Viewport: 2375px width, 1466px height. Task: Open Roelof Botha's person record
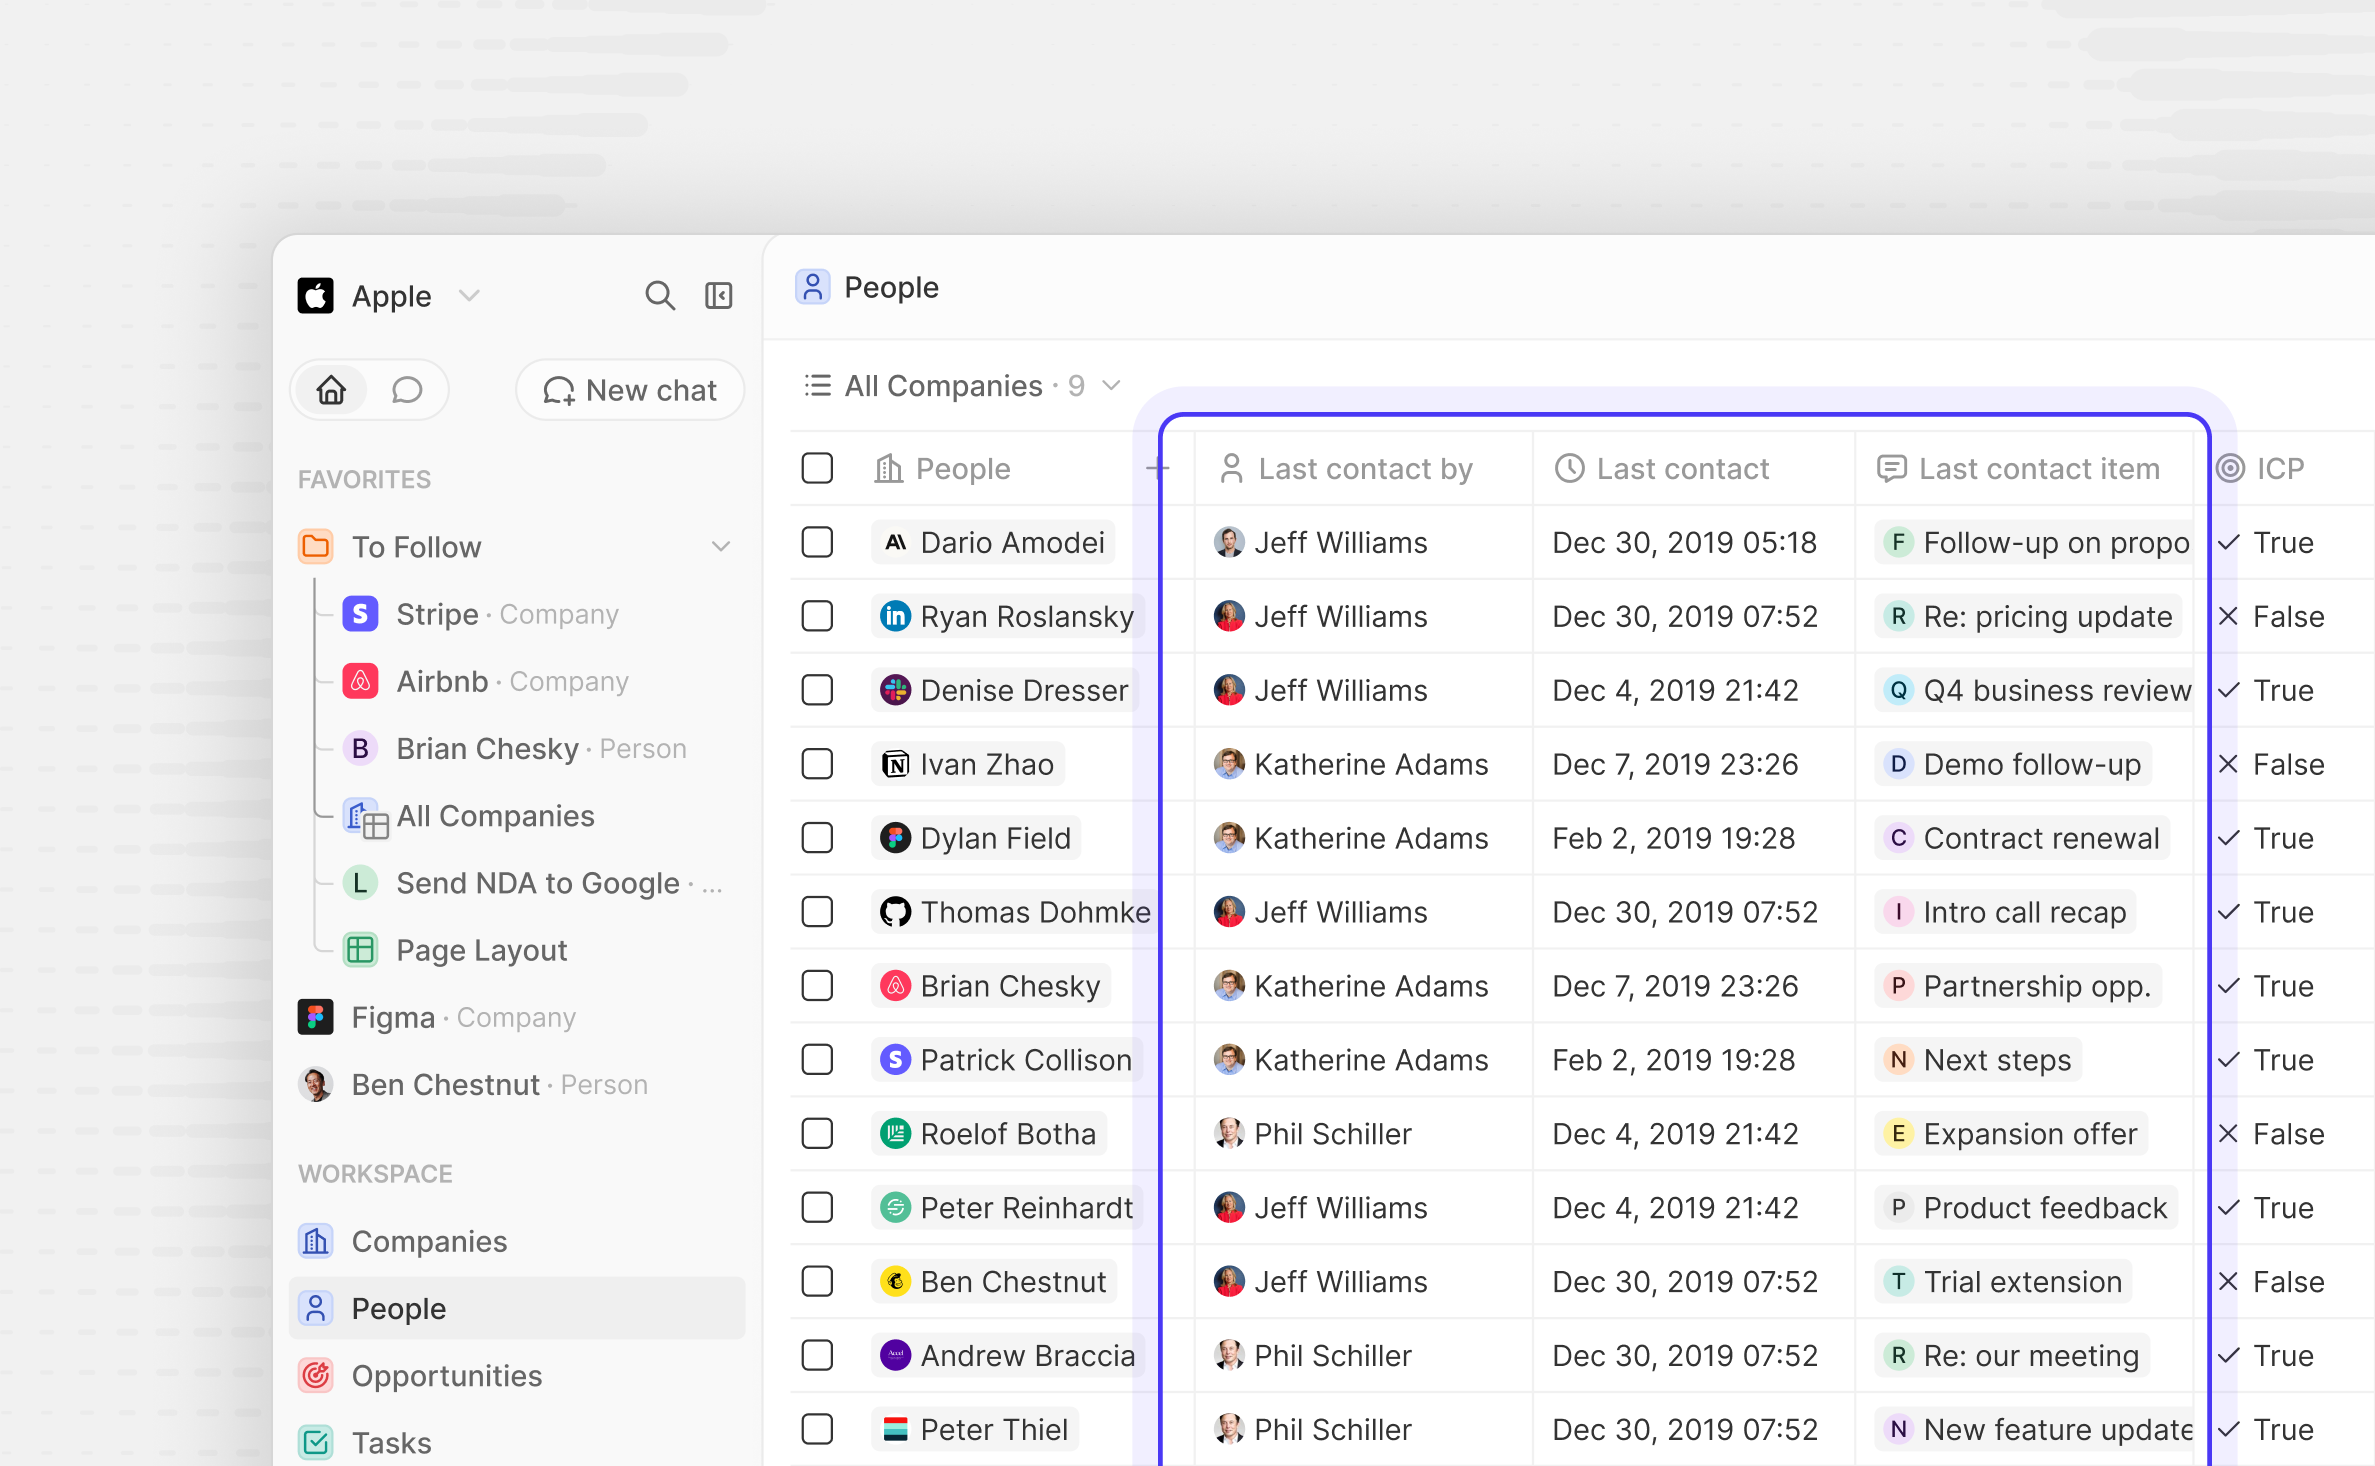click(x=989, y=1134)
